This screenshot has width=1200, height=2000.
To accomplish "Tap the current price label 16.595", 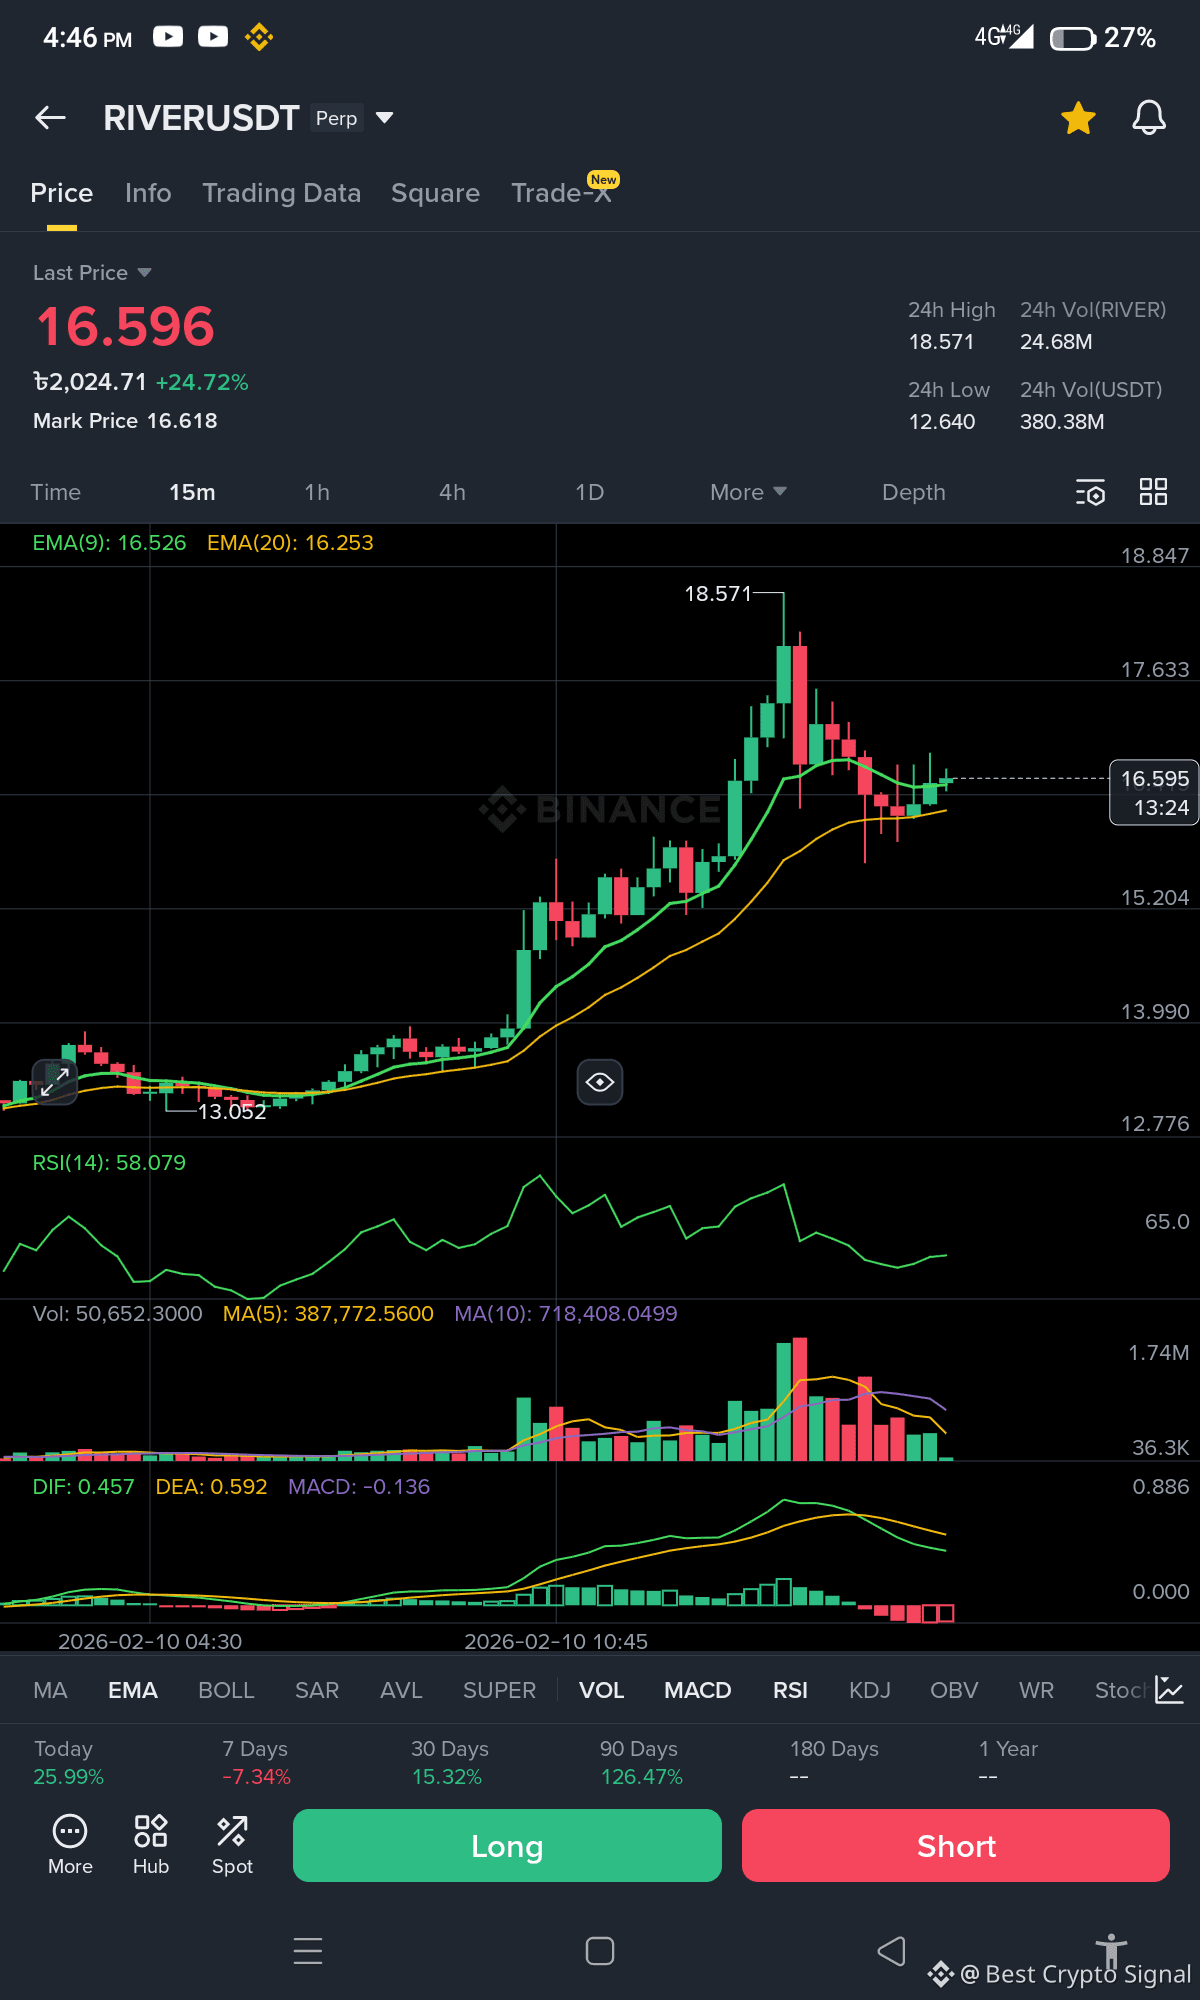I will coord(1154,792).
